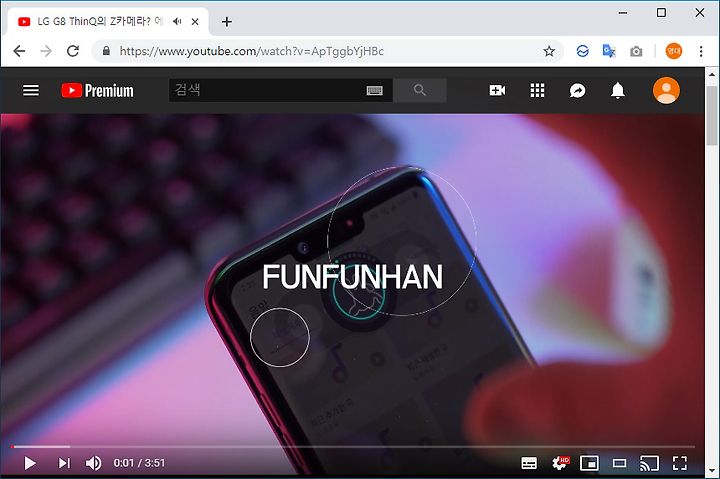Switch to theater mode
720x479 pixels.
coord(619,463)
